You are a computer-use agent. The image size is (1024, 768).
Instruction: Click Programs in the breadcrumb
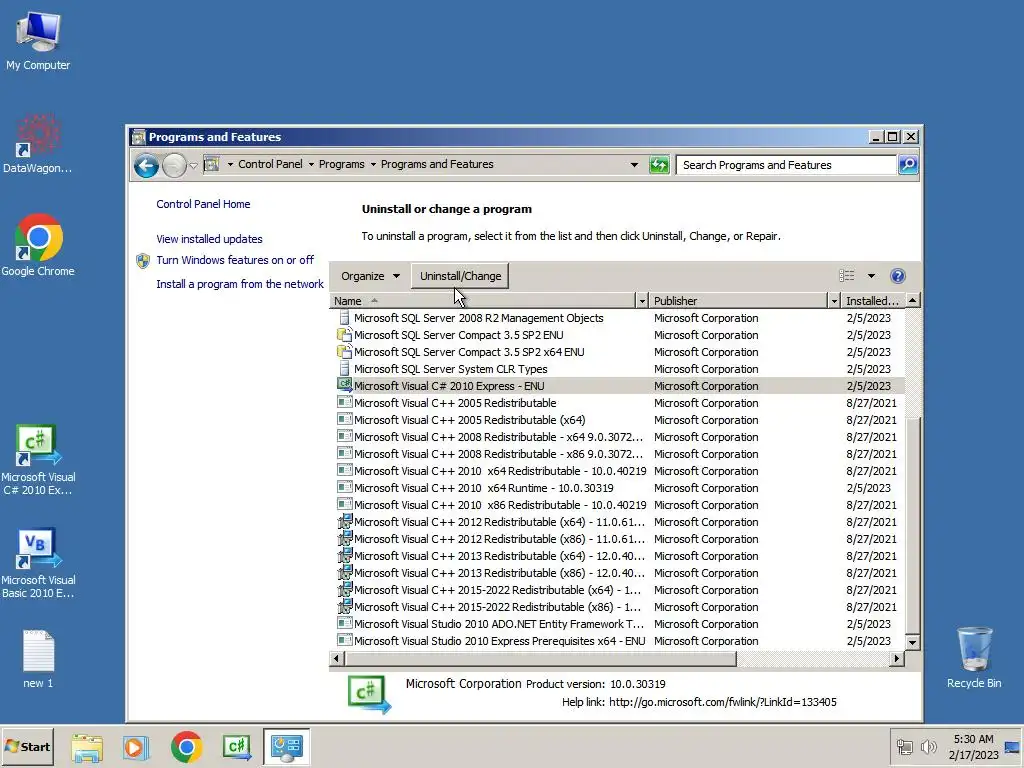click(342, 164)
